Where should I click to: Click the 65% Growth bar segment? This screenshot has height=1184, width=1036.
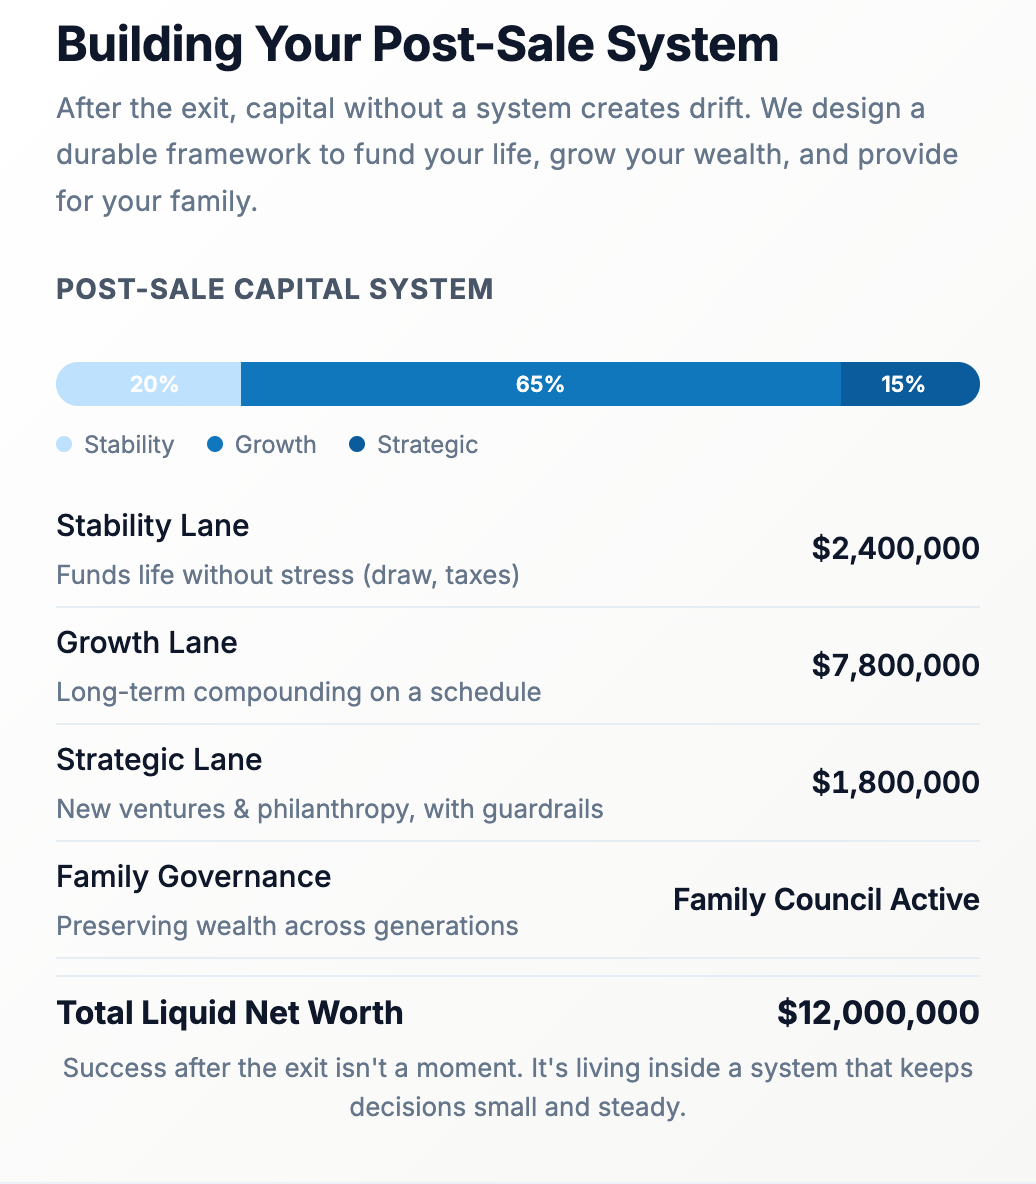click(540, 384)
